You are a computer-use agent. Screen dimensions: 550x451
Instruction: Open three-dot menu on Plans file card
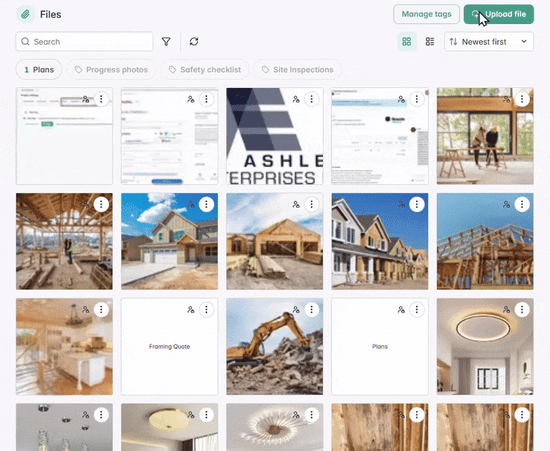pyautogui.click(x=417, y=310)
